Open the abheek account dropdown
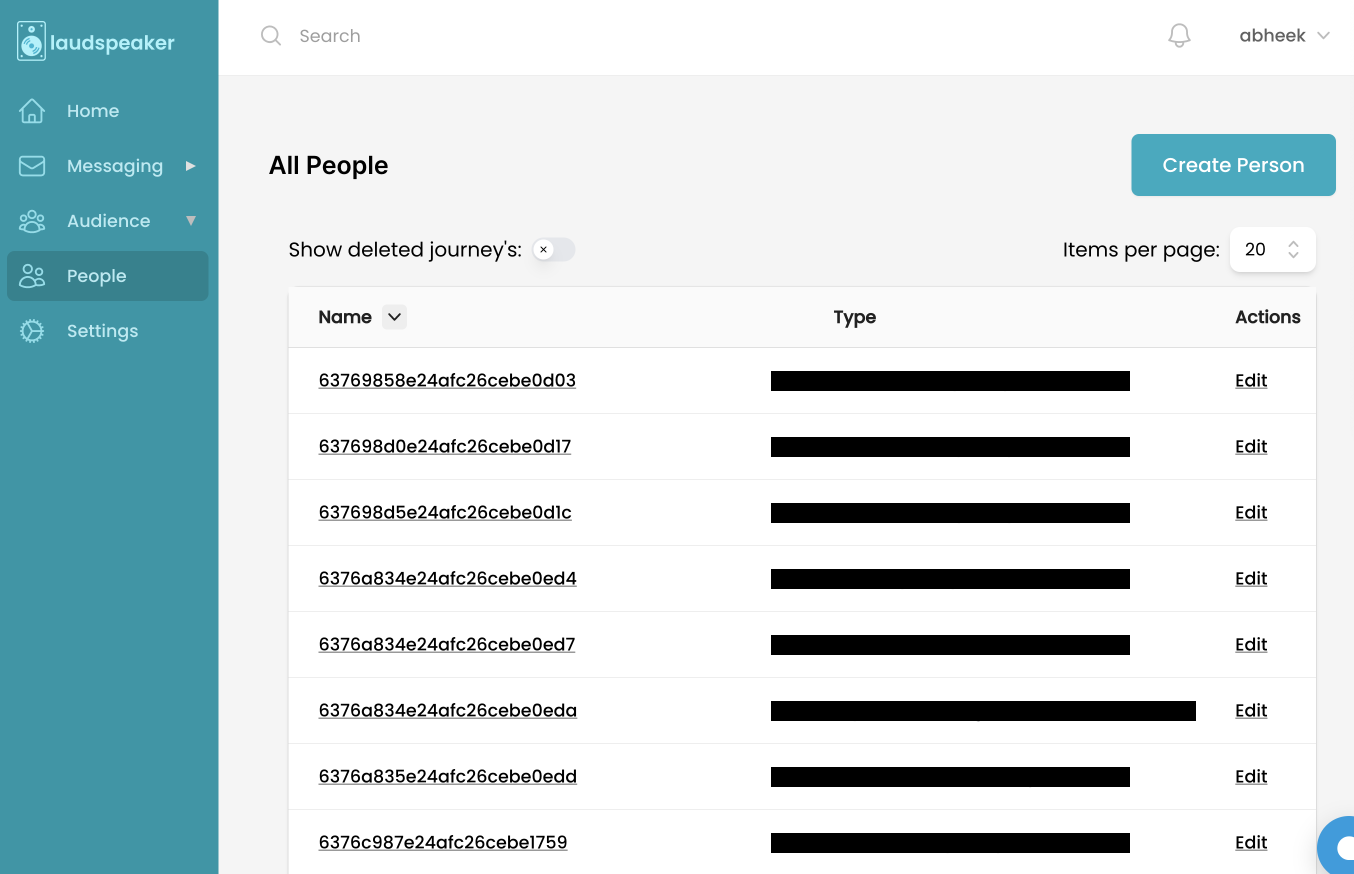 [1284, 36]
